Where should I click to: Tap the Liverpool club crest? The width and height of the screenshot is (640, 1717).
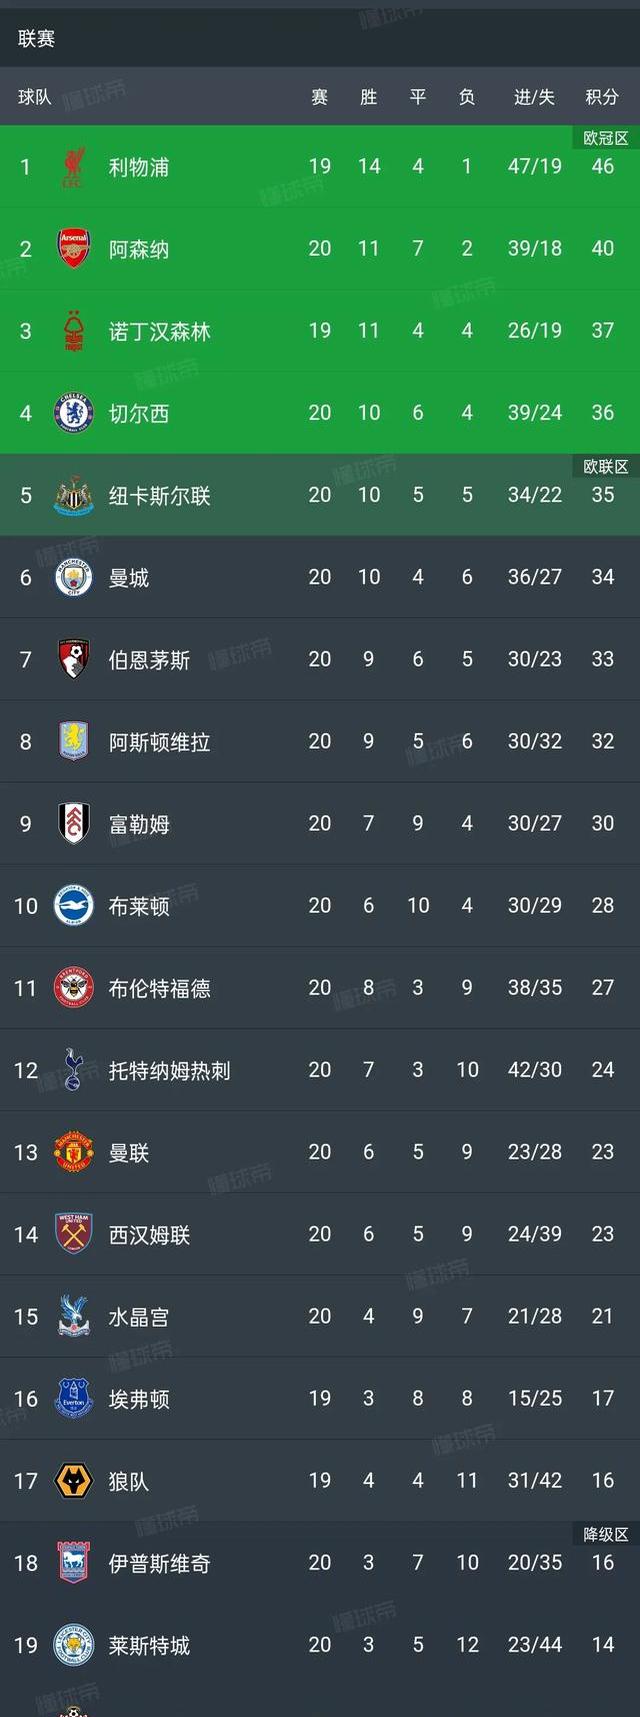click(x=73, y=166)
